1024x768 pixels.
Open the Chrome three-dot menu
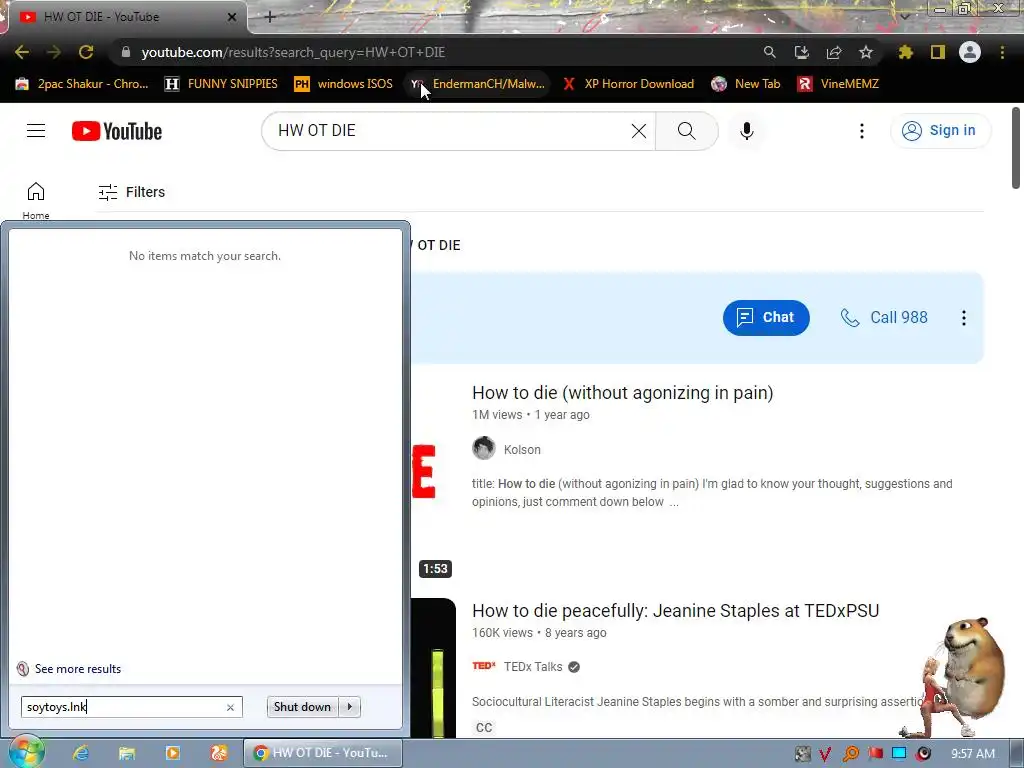pyautogui.click(x=1002, y=52)
